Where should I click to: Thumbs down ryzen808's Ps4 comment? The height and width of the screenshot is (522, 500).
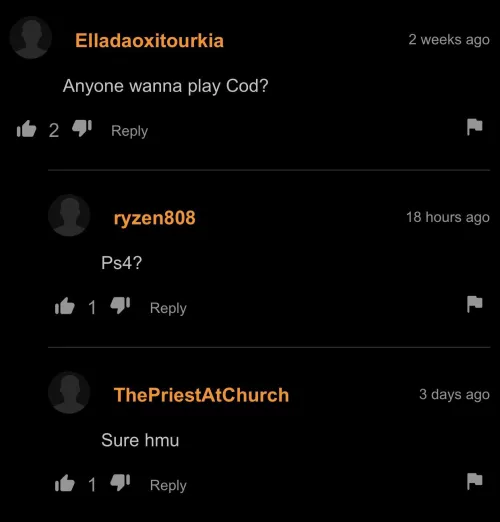(120, 306)
